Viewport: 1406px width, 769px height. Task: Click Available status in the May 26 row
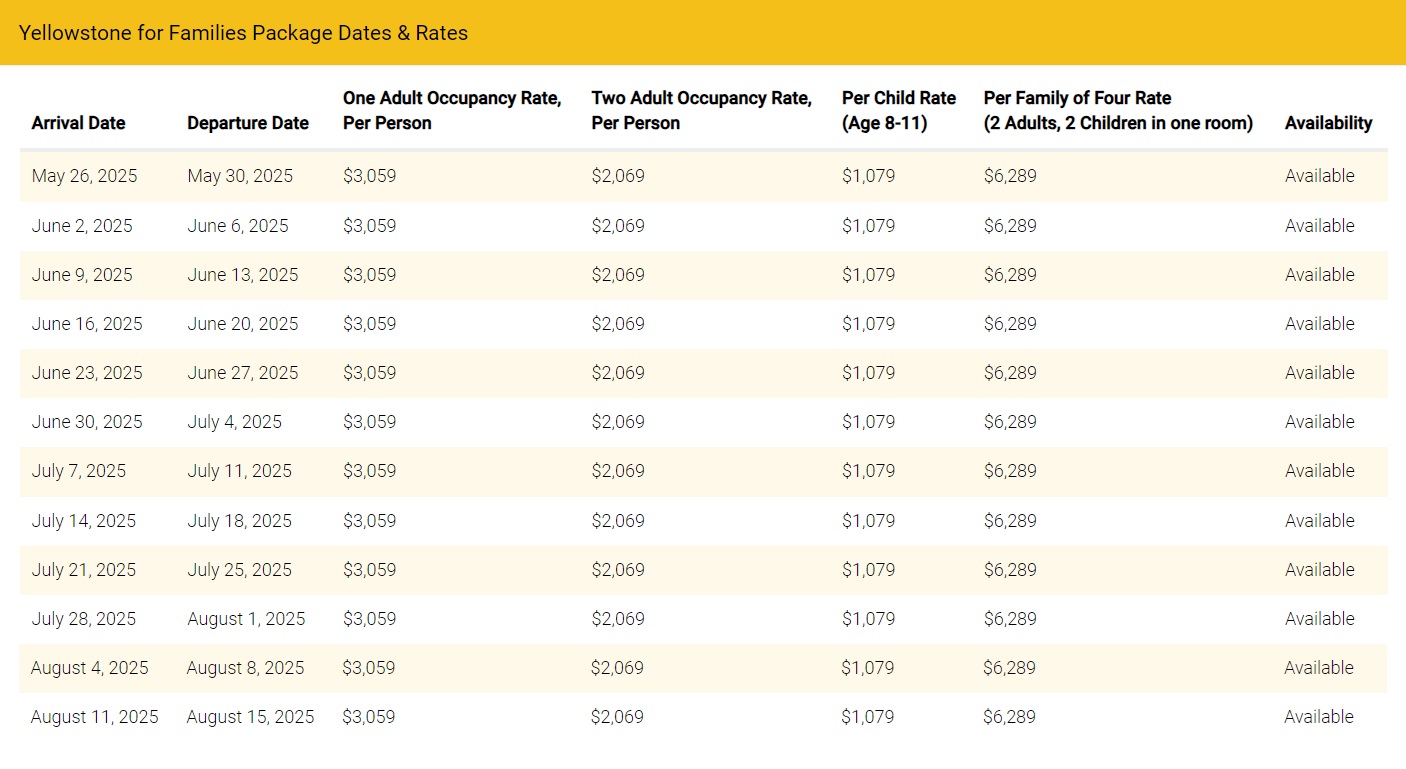click(x=1320, y=176)
